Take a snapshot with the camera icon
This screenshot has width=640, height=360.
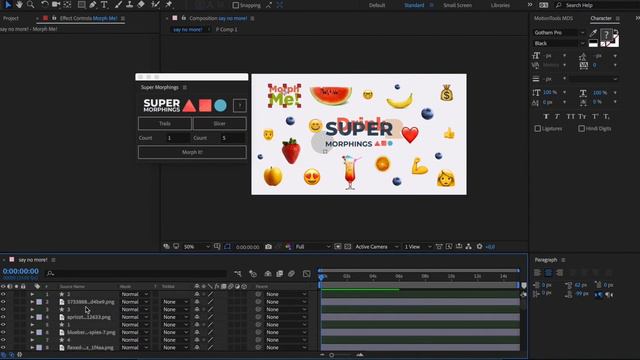tap(268, 247)
